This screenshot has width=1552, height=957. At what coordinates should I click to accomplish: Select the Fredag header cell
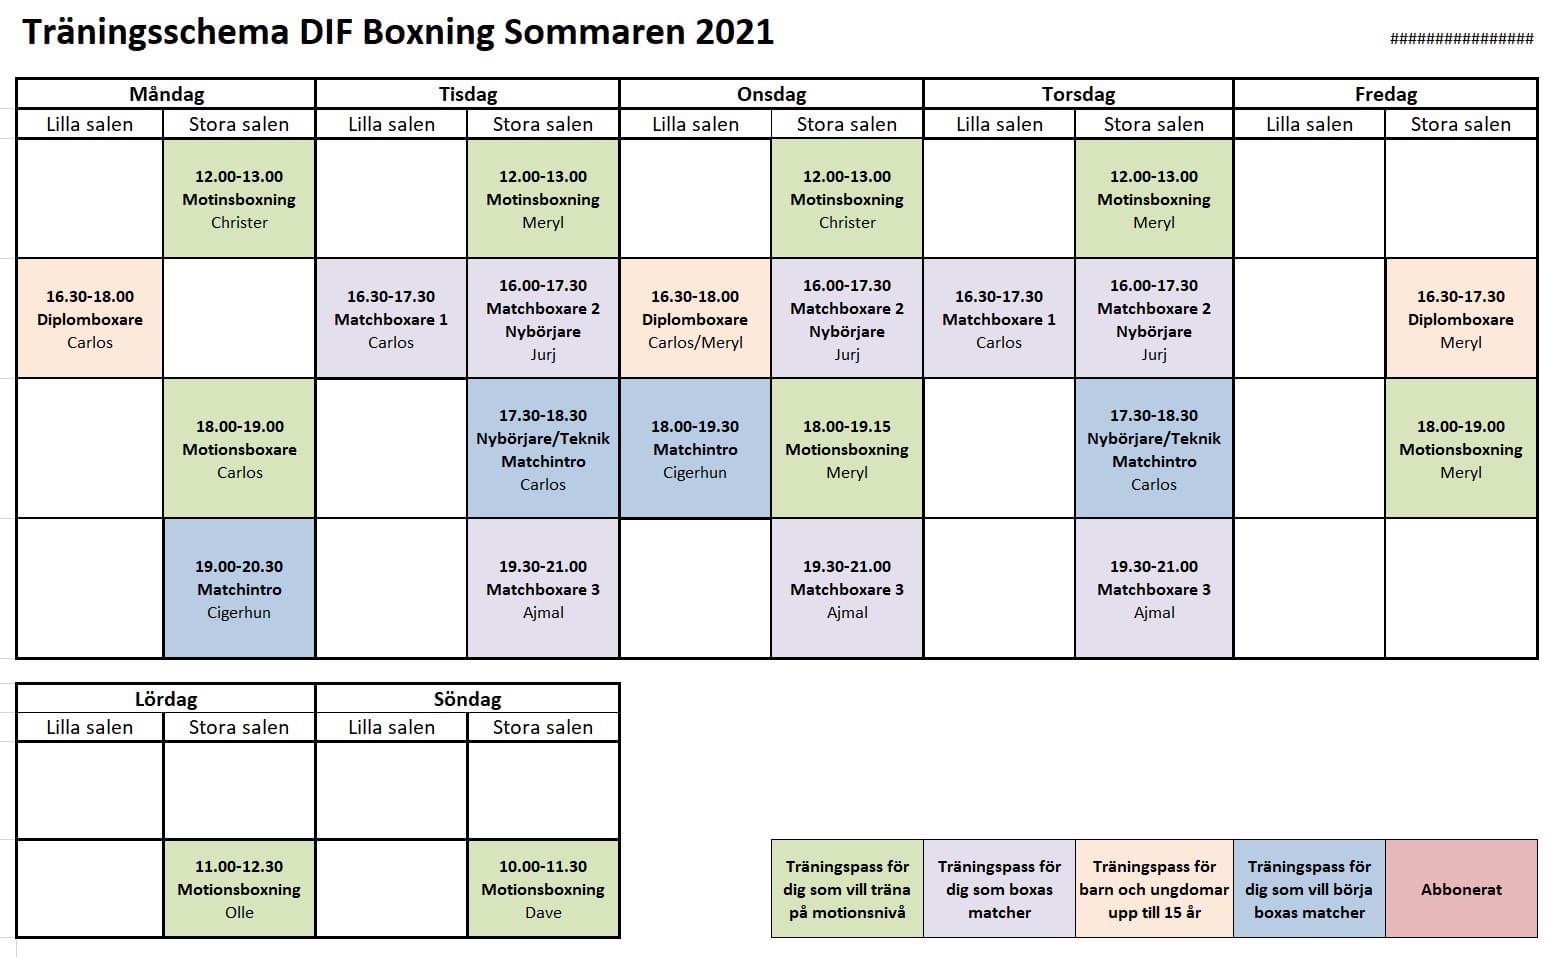(1385, 94)
